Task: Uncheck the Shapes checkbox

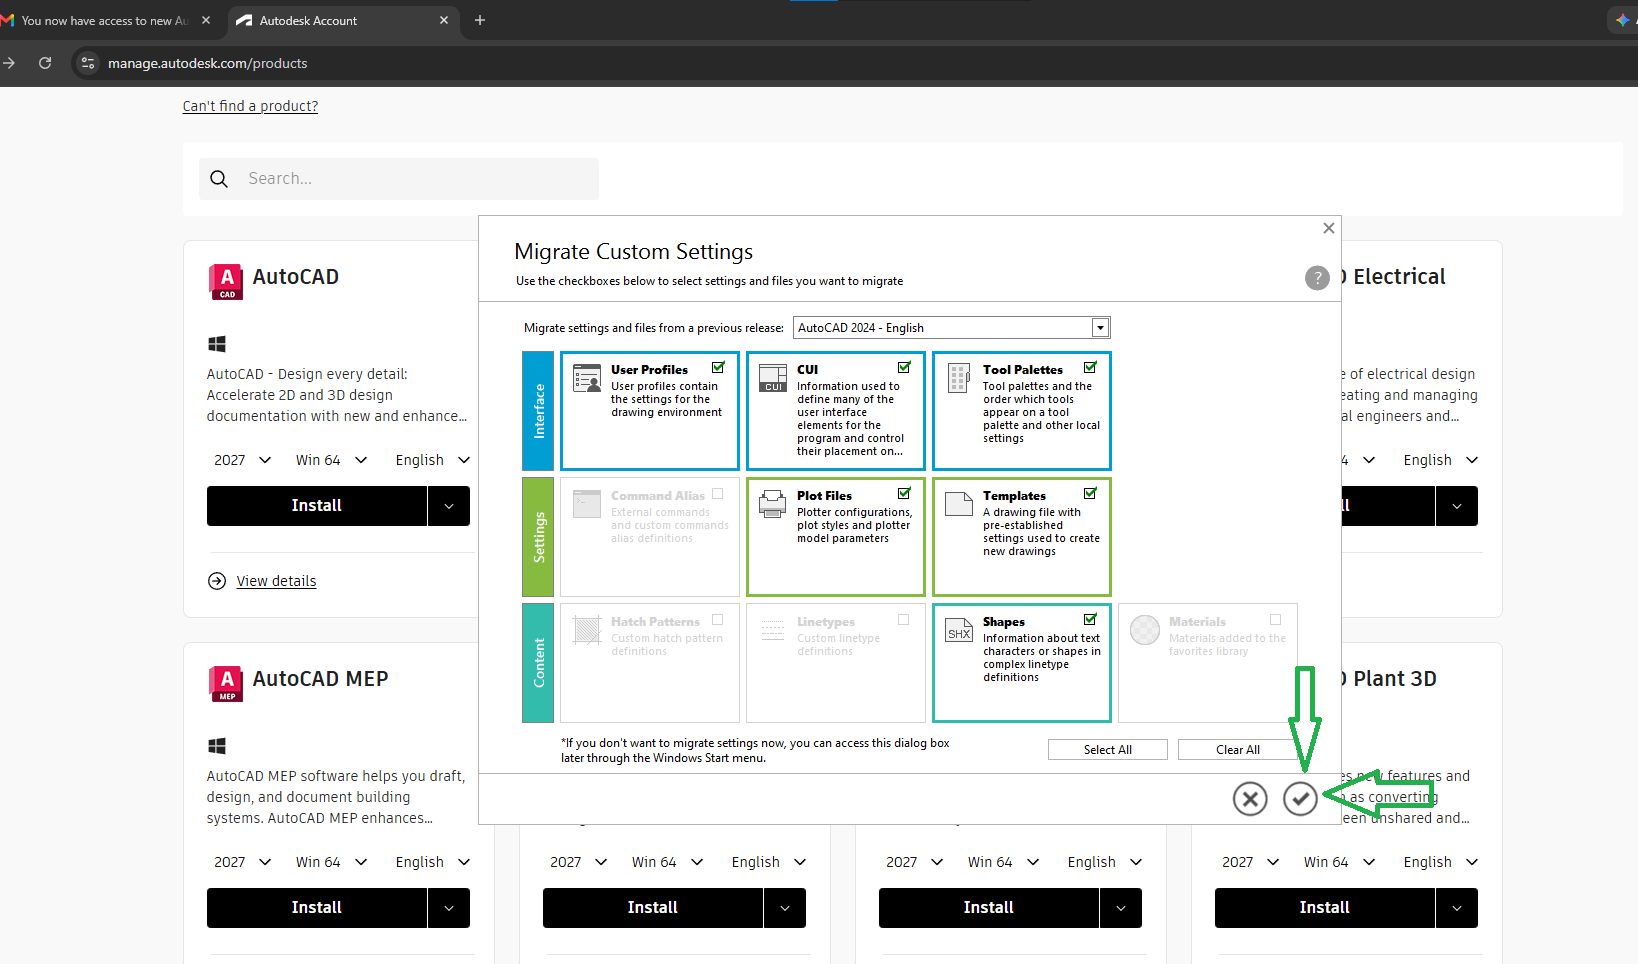Action: (1090, 620)
